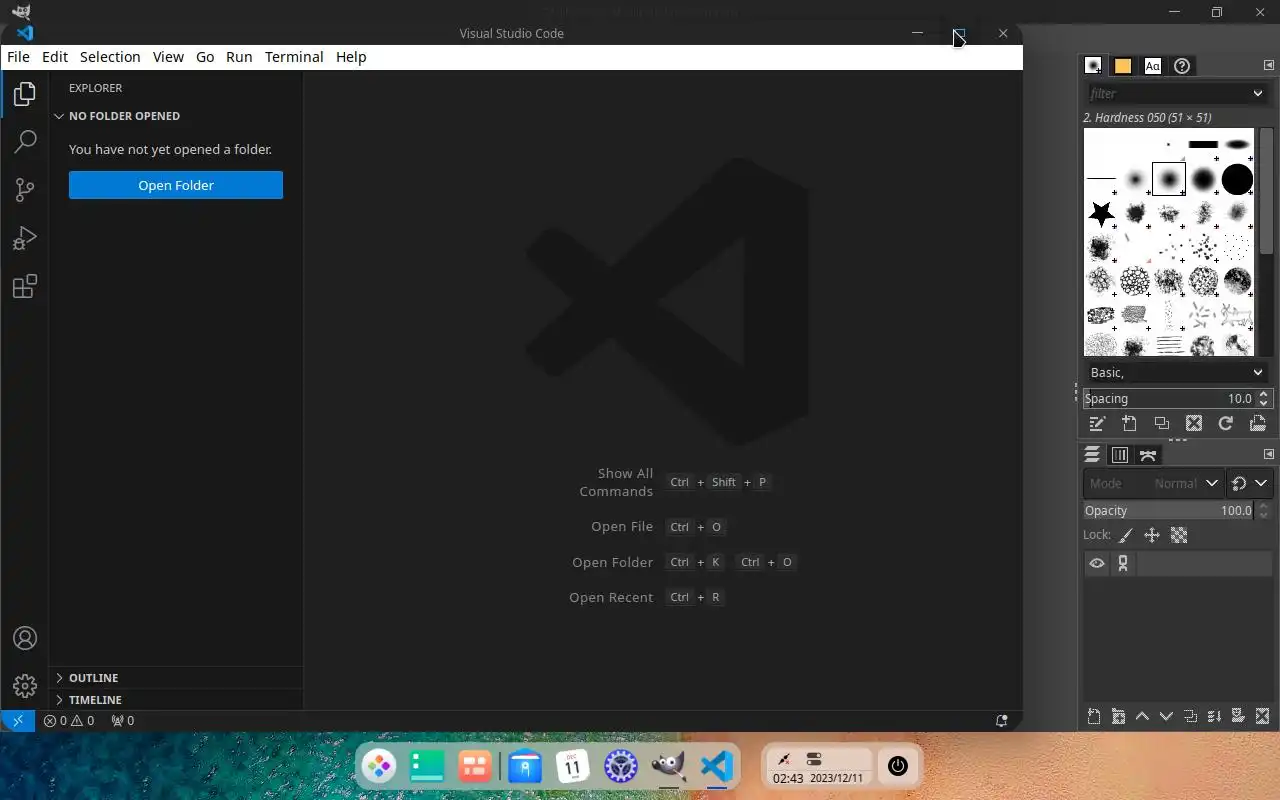The height and width of the screenshot is (800, 1280).
Task: Switch to GIMP Patterns tab
Action: (1123, 66)
